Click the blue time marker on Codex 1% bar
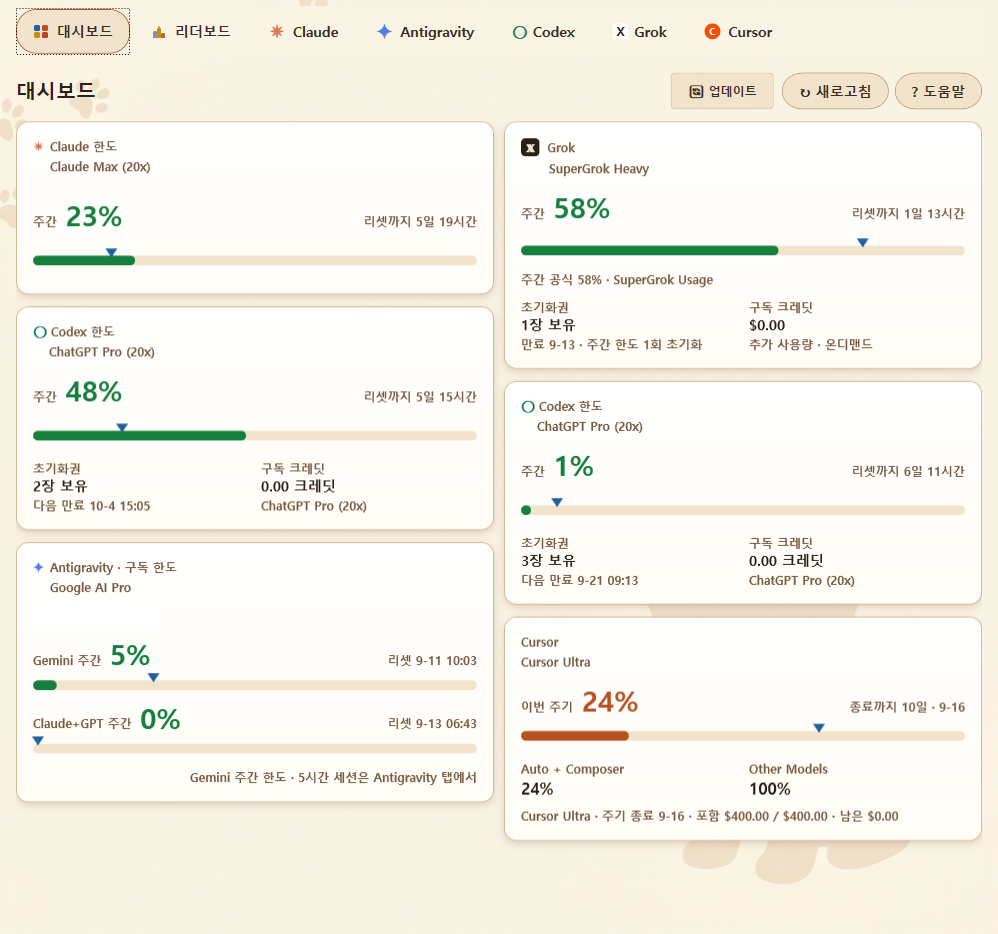Screen dimensions: 998x934 (557, 502)
